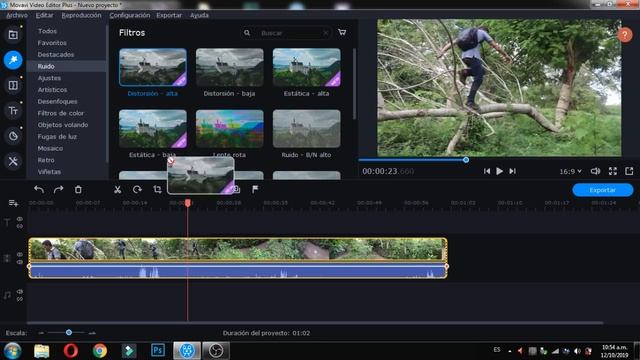The height and width of the screenshot is (360, 640).
Task: Detach the preview window icon
Action: click(x=629, y=171)
